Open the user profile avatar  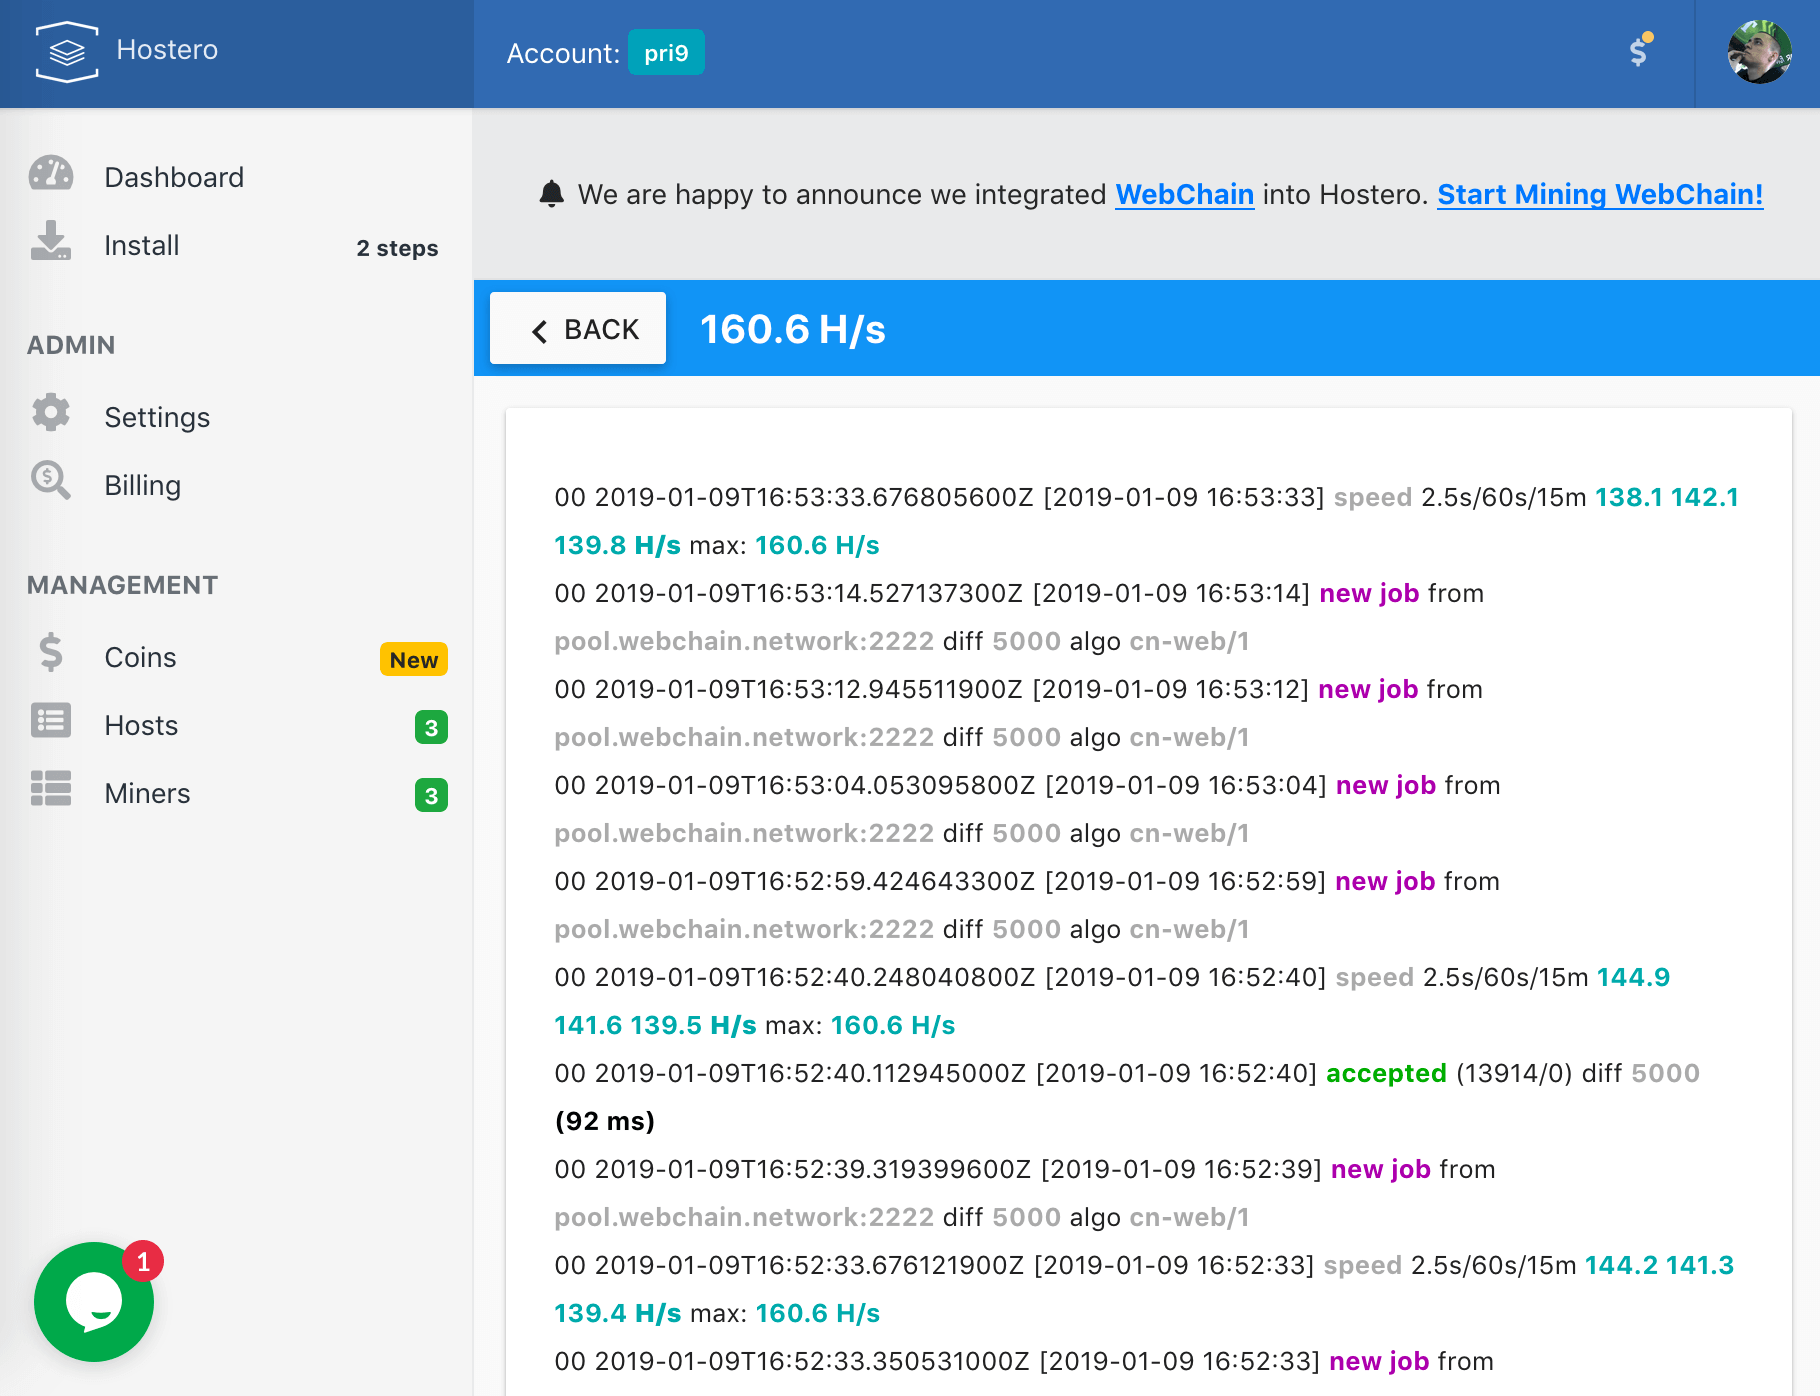(x=1759, y=52)
